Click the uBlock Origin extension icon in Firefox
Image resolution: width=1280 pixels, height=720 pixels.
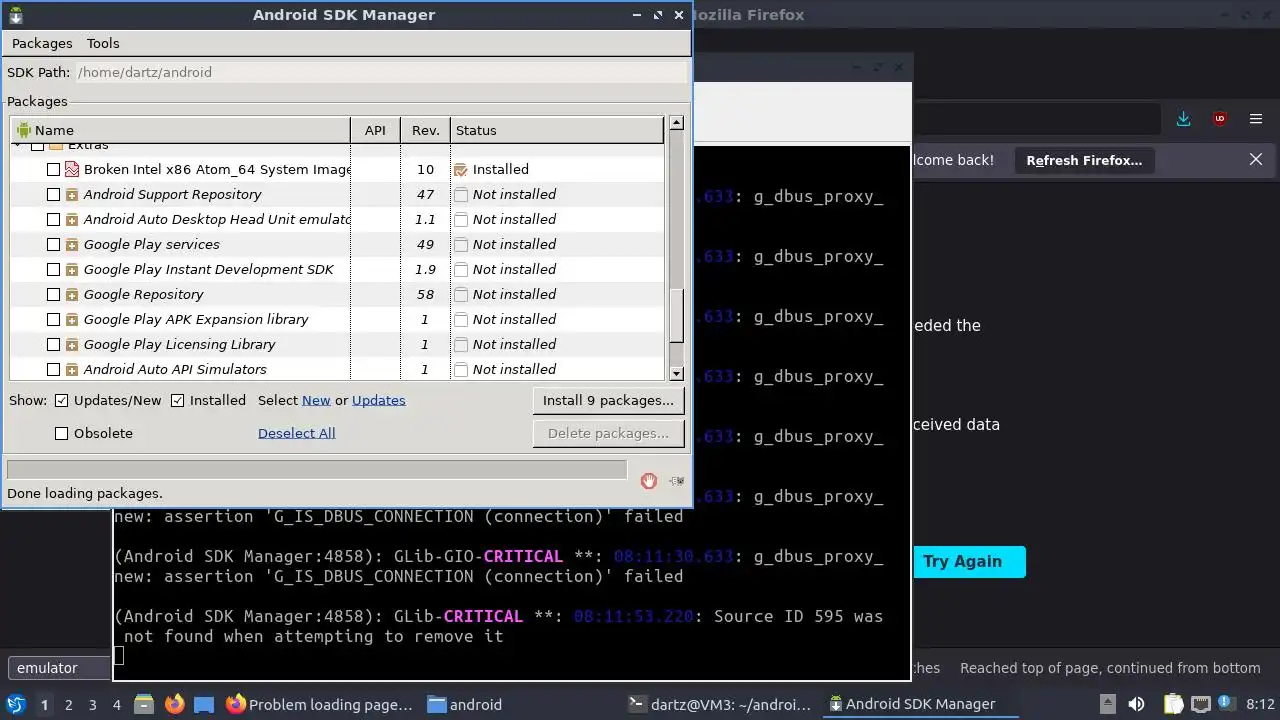[x=1220, y=119]
